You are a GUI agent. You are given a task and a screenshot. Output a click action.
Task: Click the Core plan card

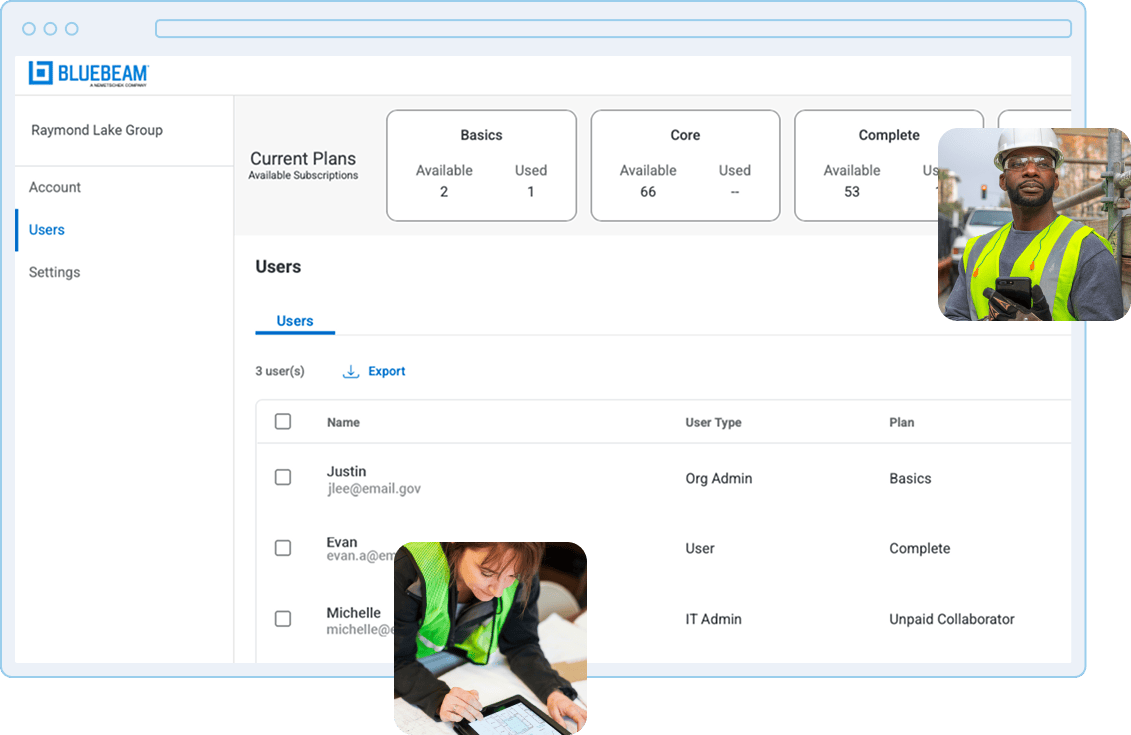685,165
